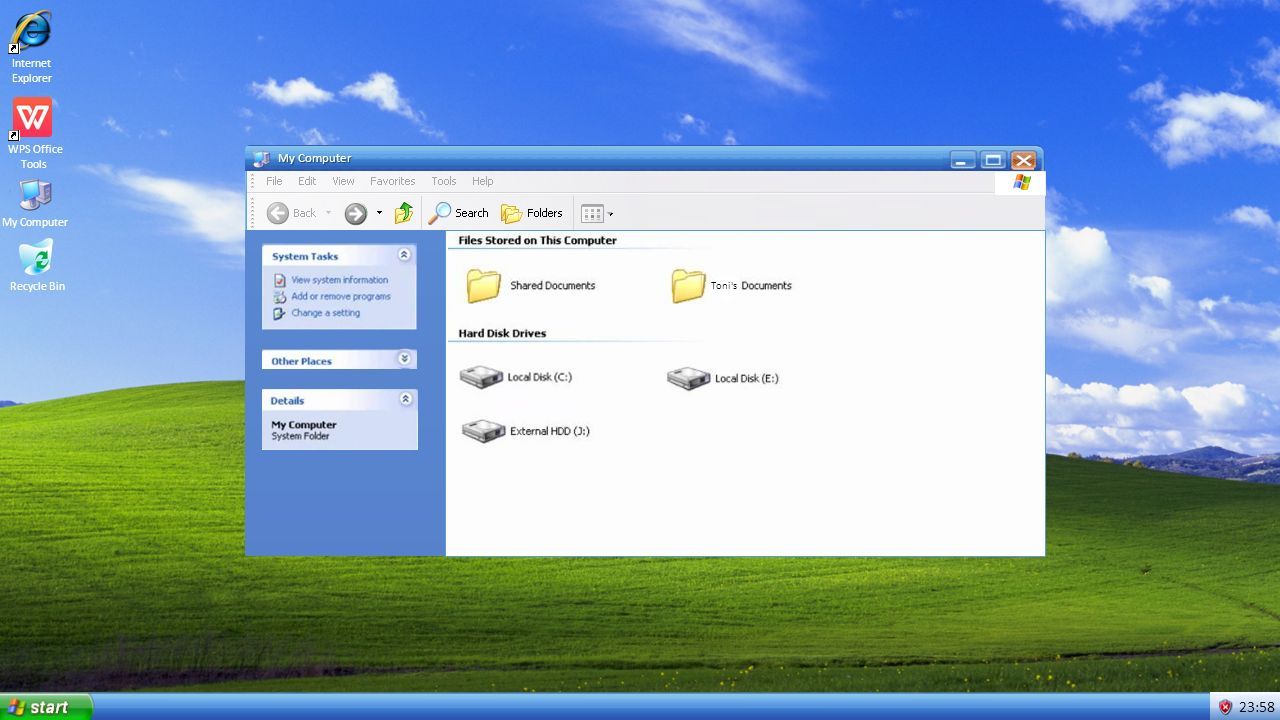
Task: Open the Edit menu
Action: [307, 181]
